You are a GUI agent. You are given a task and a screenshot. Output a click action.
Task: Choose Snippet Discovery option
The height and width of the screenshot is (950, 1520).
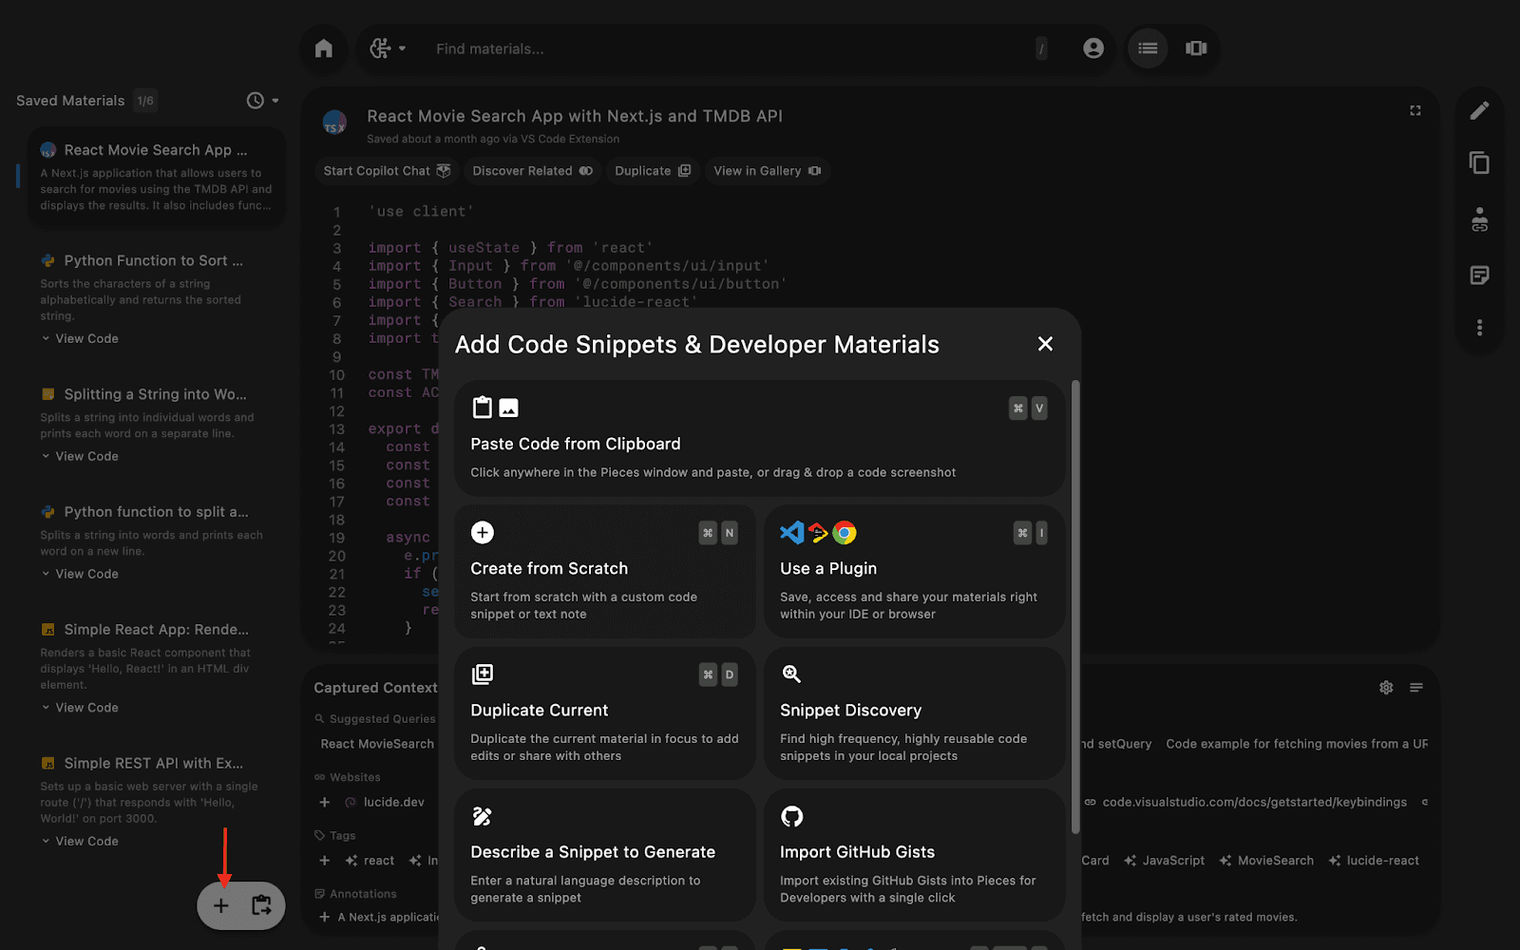click(914, 713)
